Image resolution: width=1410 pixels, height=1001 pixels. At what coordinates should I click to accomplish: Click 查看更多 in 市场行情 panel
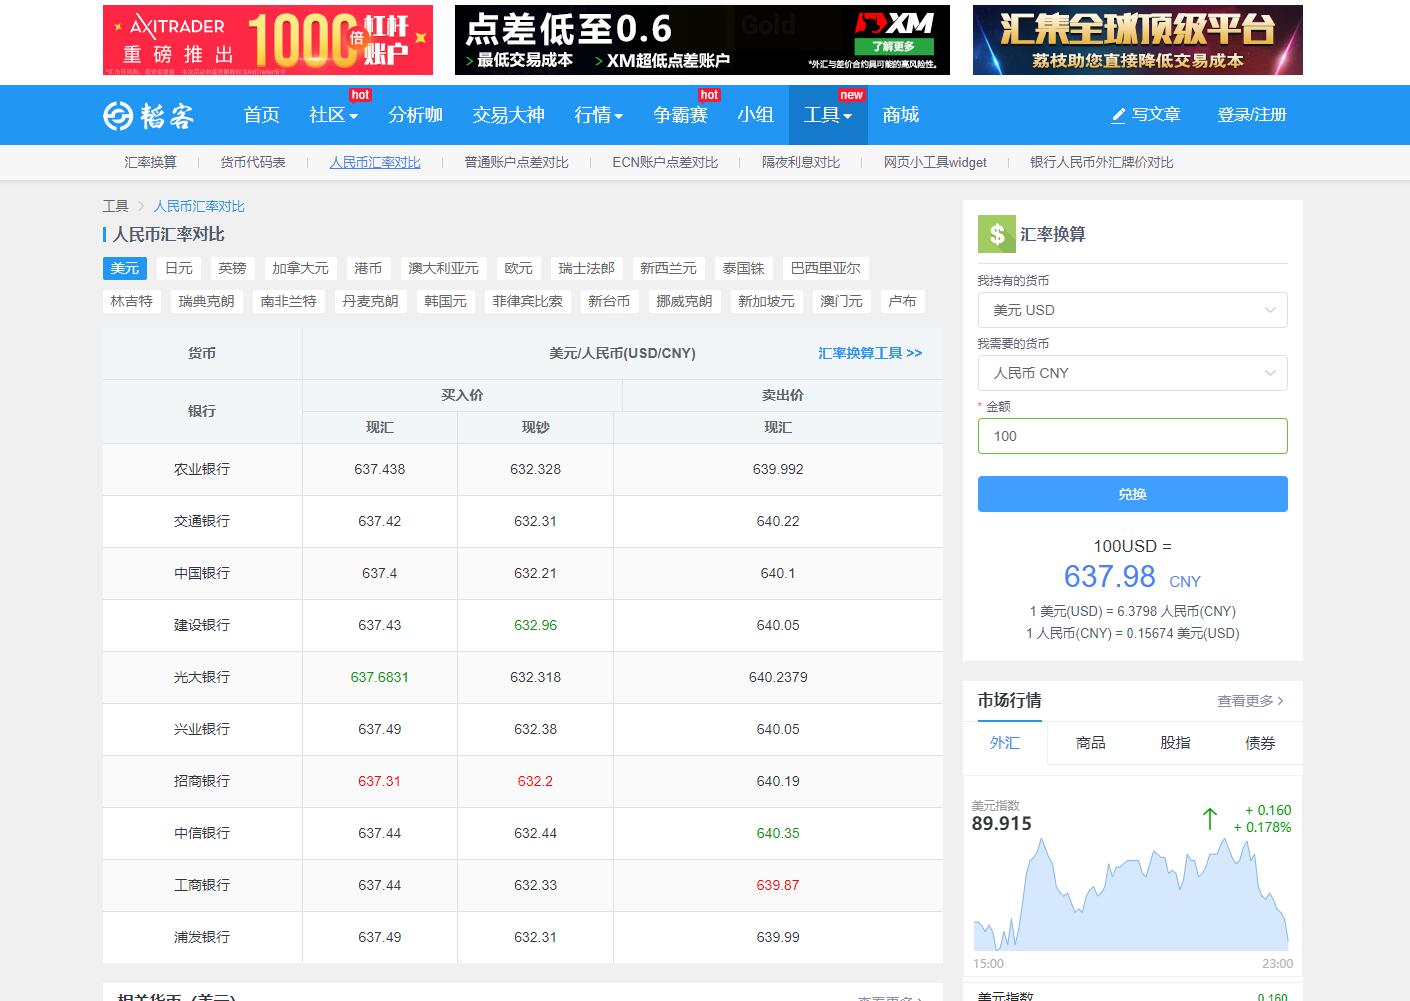point(1250,701)
